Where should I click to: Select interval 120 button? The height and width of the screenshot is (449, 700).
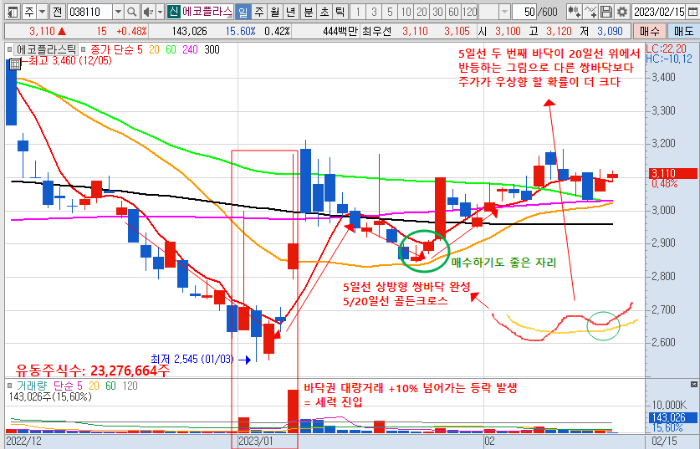(x=470, y=12)
